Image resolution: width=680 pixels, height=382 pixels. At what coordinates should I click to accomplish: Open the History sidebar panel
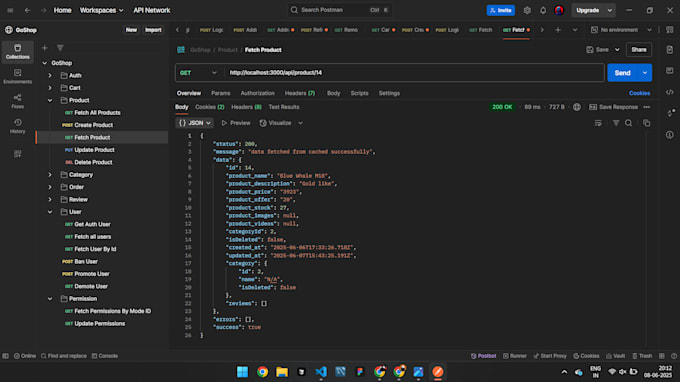pos(17,126)
